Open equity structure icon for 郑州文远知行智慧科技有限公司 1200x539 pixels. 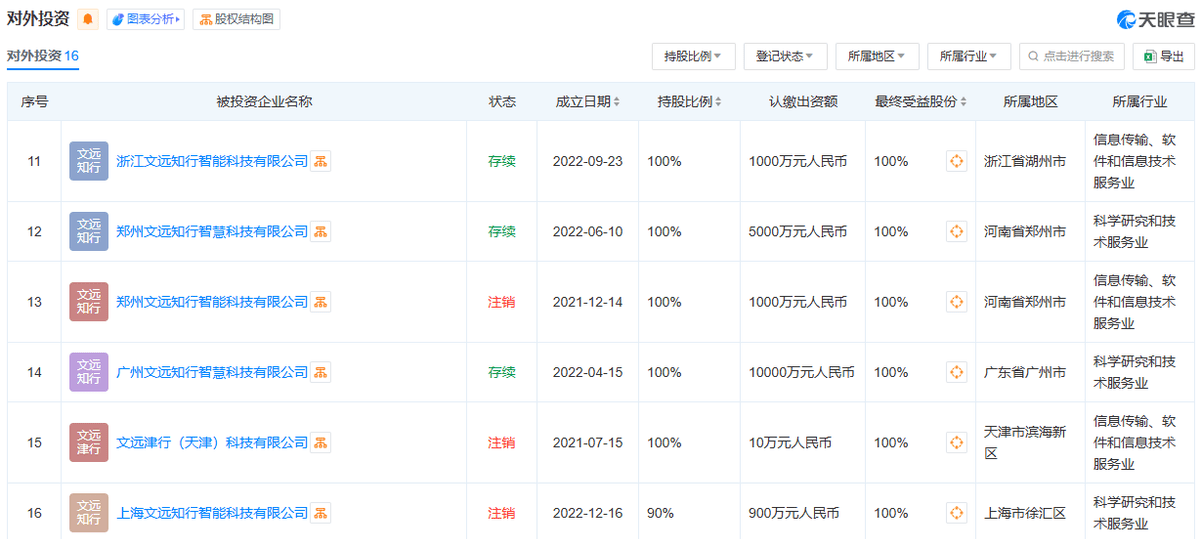pyautogui.click(x=320, y=232)
